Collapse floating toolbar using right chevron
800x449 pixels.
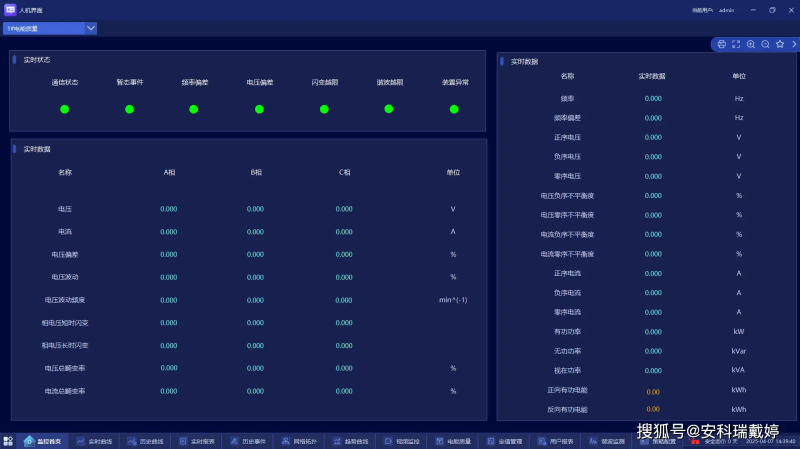point(794,44)
